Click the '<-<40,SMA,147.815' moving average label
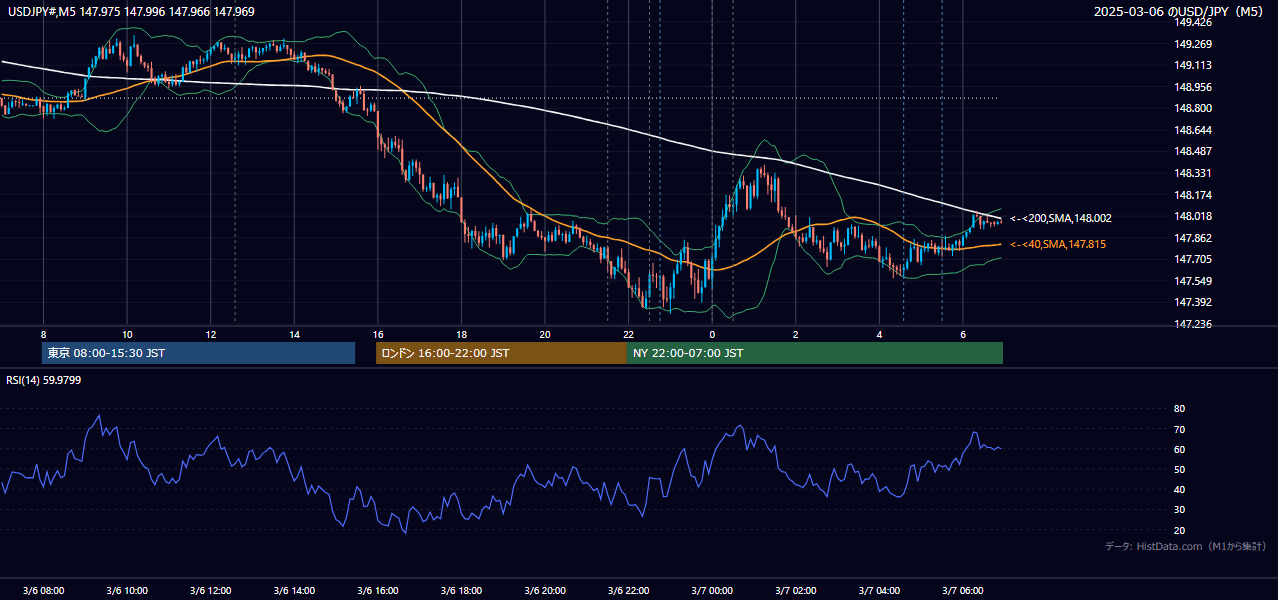Viewport: 1278px width, 600px height. coord(1058,244)
